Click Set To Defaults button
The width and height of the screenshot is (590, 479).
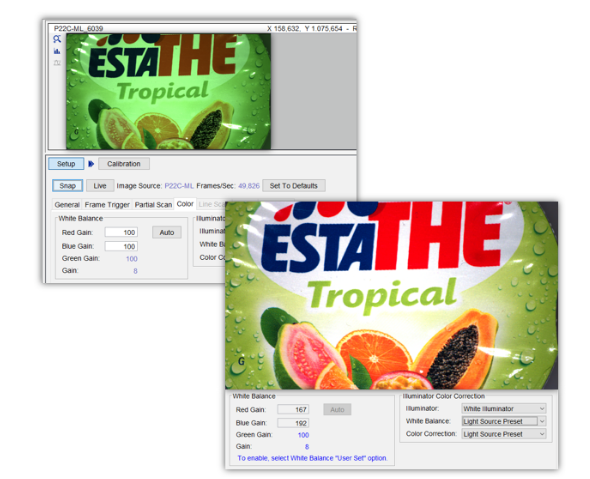(293, 186)
